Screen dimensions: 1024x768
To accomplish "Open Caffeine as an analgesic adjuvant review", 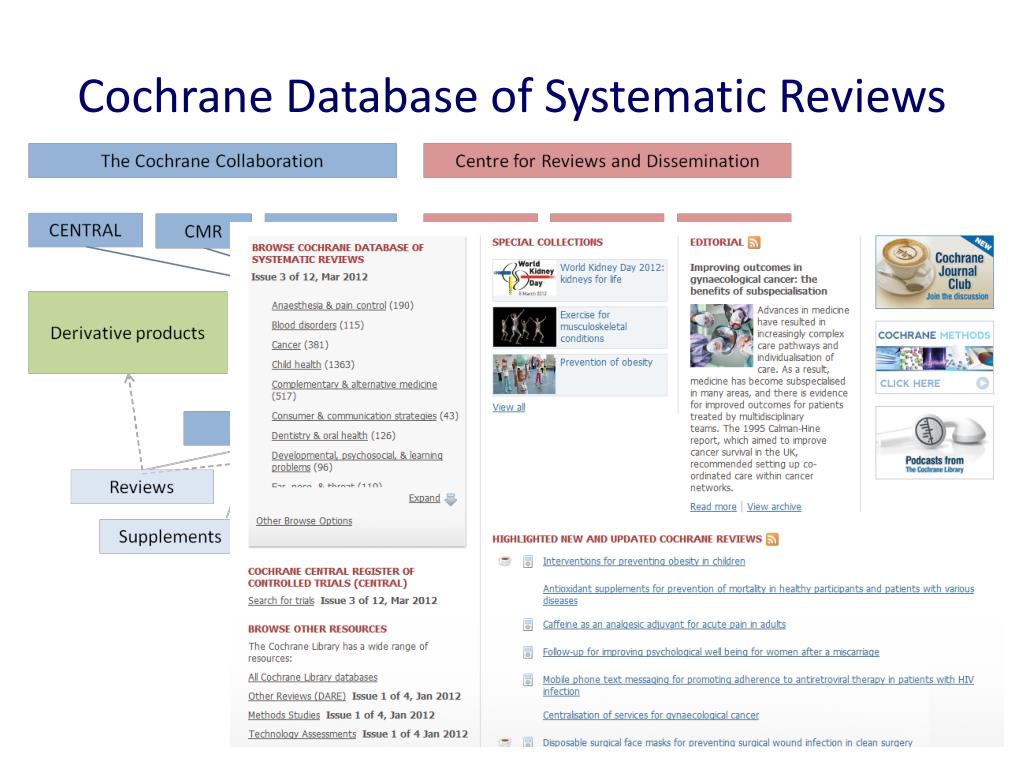I will (x=664, y=625).
